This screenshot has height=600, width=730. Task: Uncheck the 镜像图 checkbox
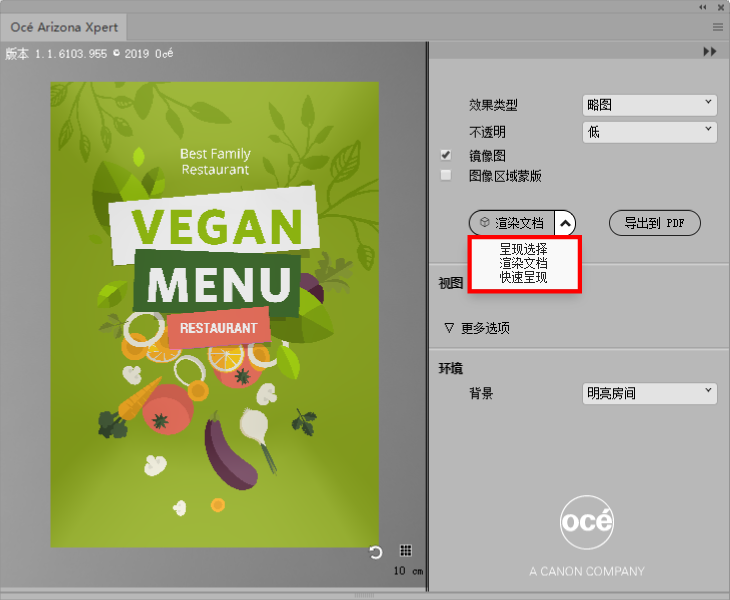[446, 155]
